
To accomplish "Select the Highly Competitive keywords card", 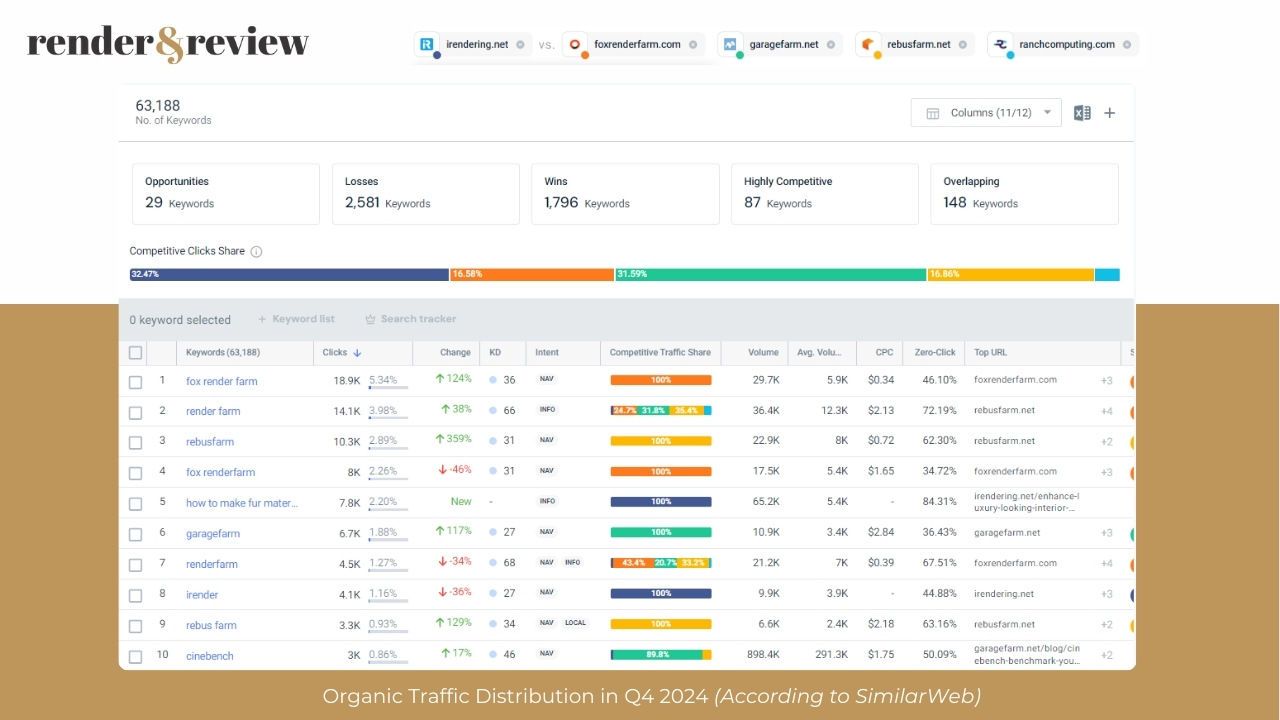I will [x=825, y=194].
